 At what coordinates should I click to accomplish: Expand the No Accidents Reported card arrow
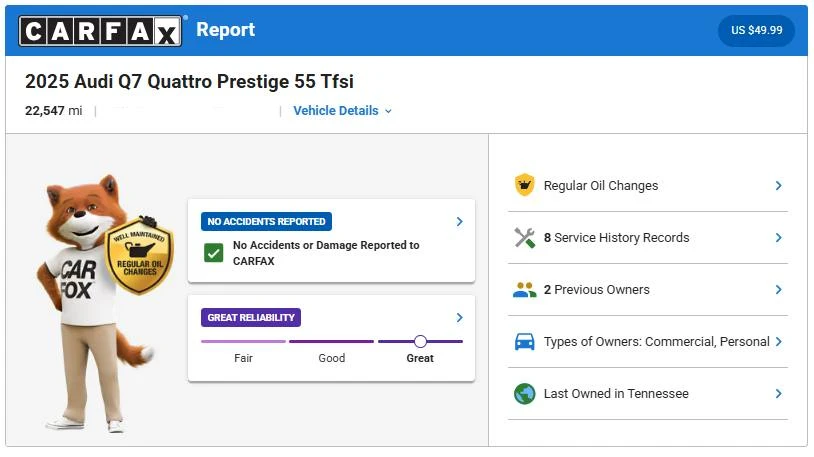click(x=459, y=222)
